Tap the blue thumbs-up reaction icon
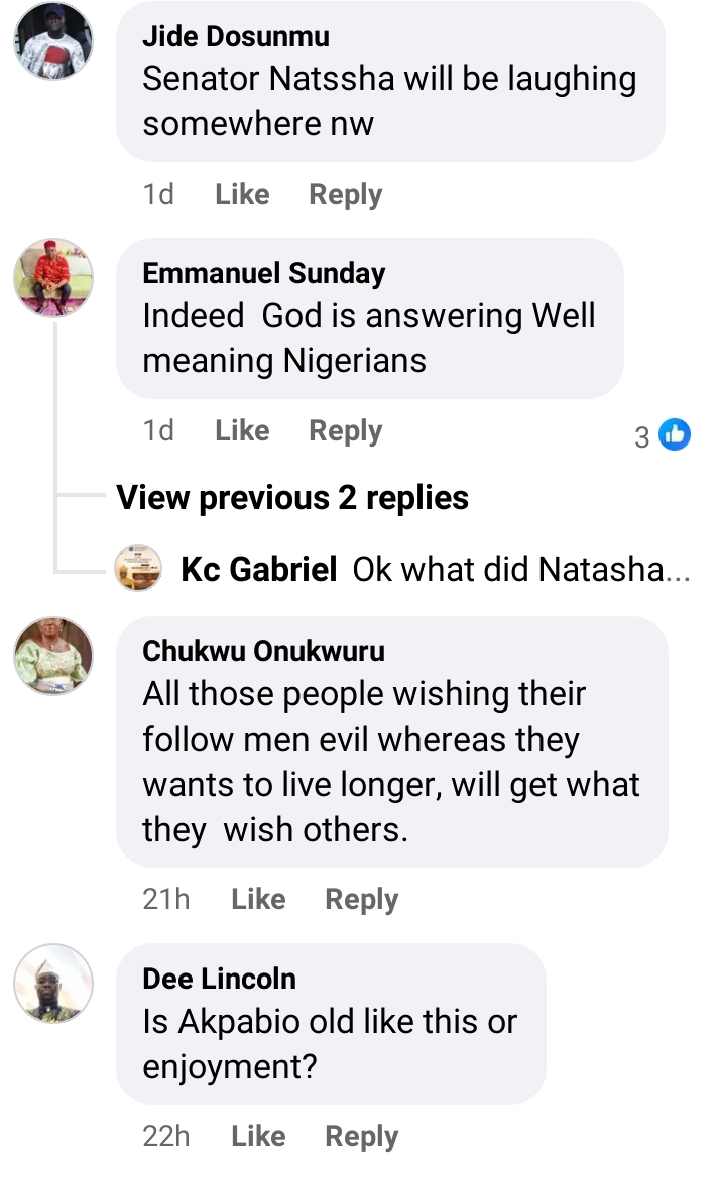 pyautogui.click(x=675, y=435)
